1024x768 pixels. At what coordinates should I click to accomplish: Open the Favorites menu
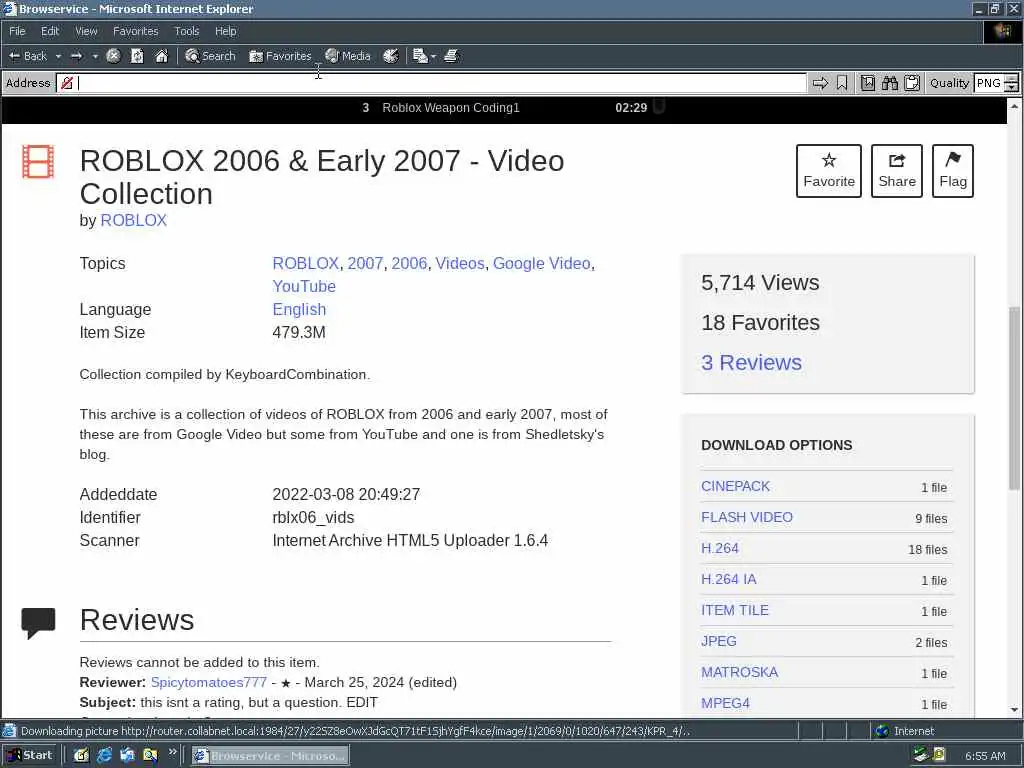coord(135,31)
